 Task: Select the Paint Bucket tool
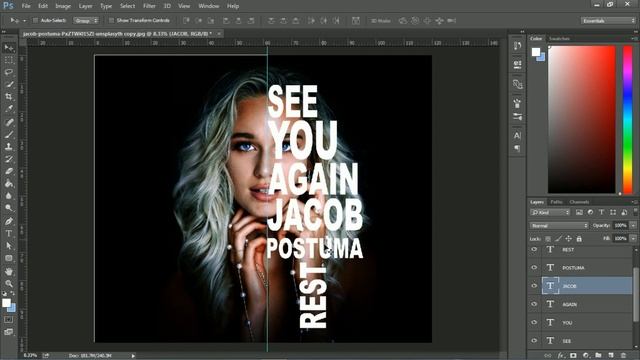point(9,184)
